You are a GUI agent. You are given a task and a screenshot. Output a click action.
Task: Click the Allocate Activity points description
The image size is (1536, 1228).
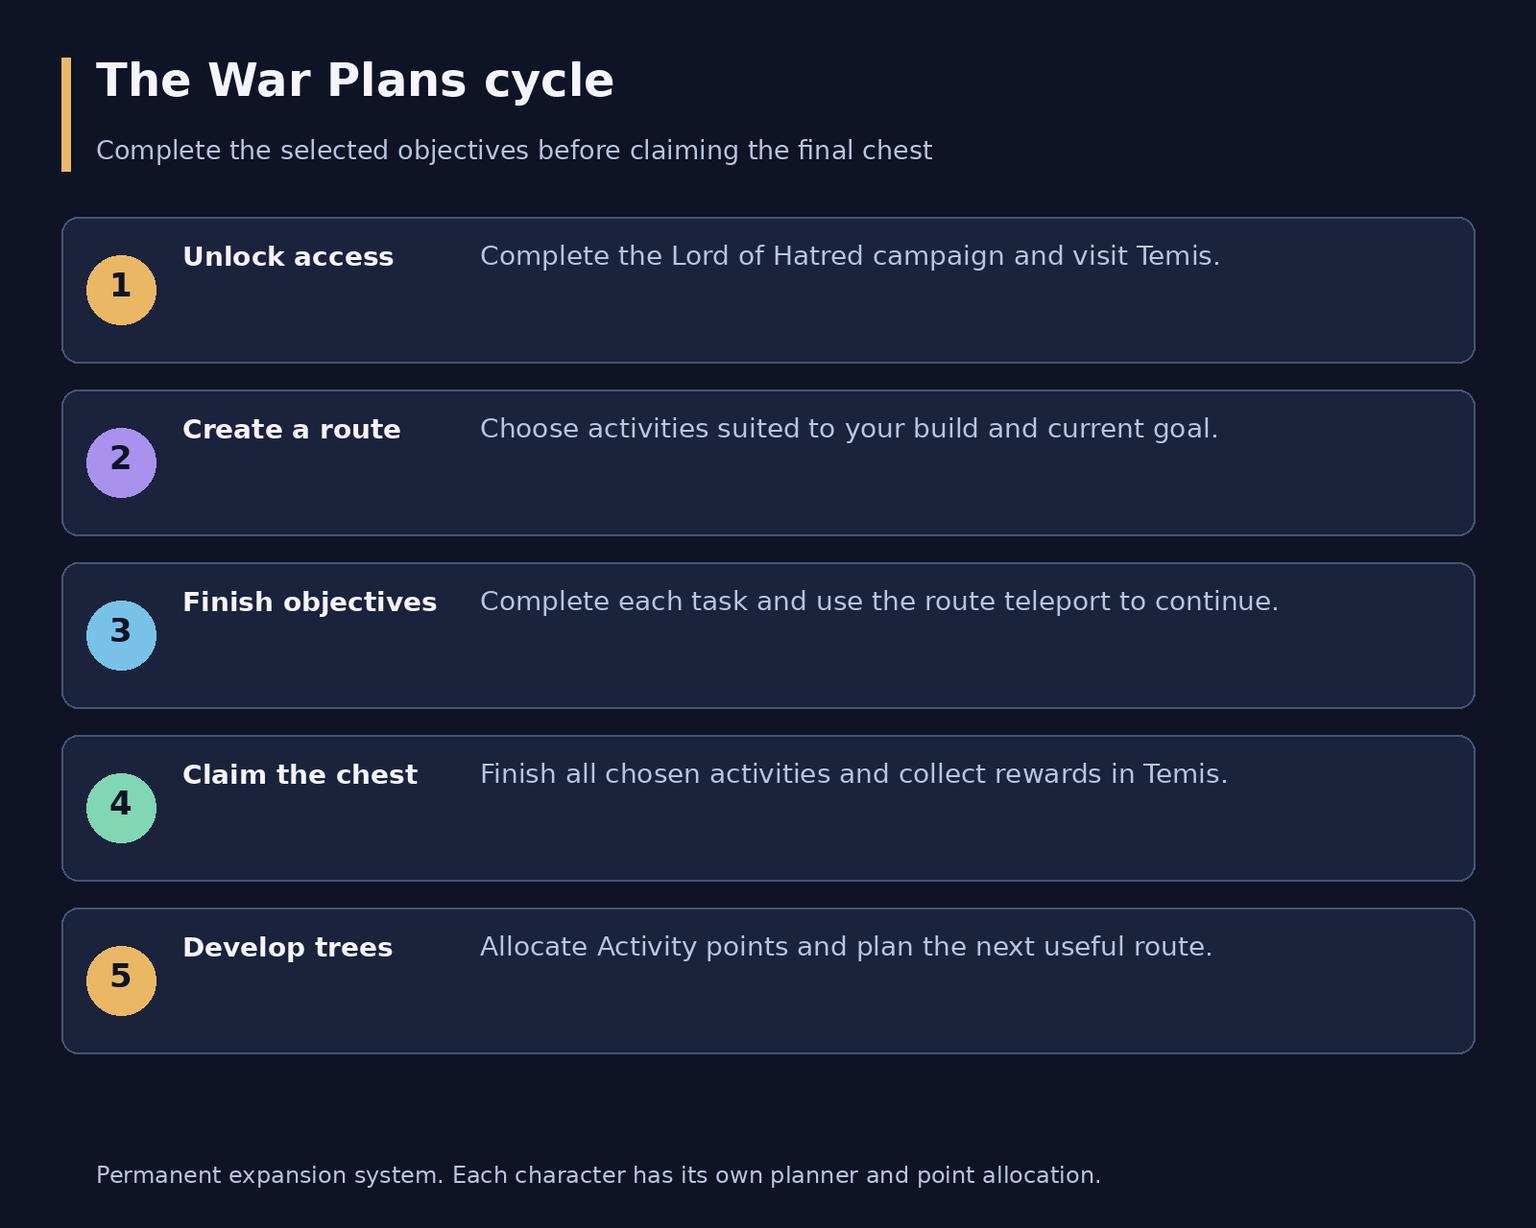point(846,947)
